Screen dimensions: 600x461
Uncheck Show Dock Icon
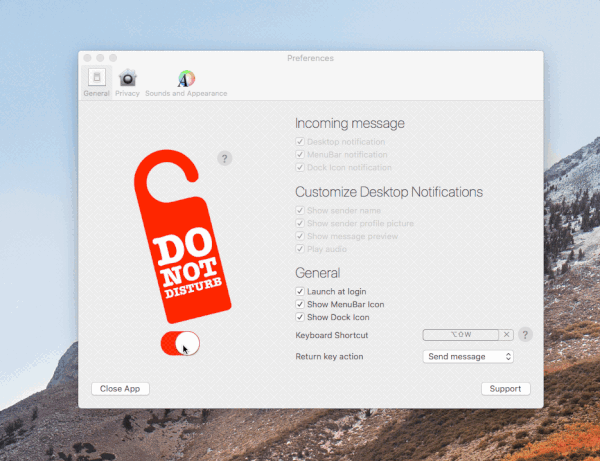[x=300, y=317]
